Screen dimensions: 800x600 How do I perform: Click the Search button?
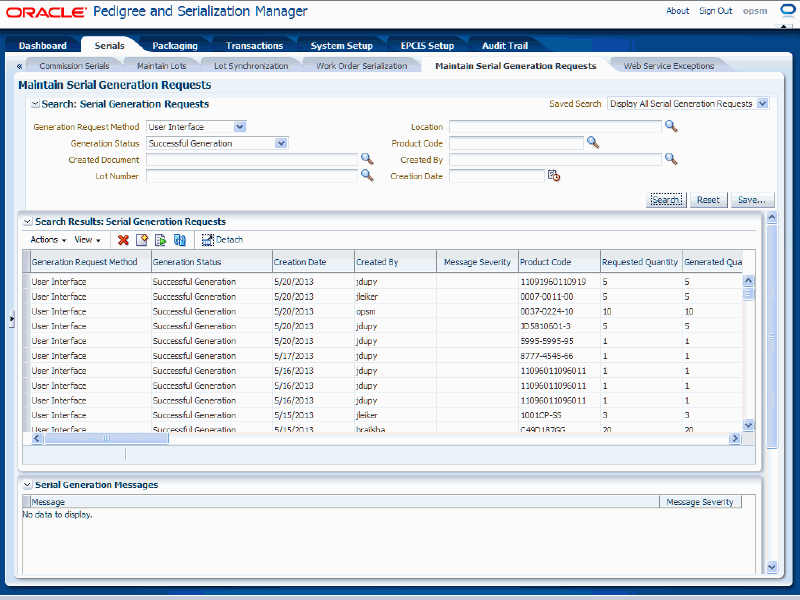pos(666,200)
